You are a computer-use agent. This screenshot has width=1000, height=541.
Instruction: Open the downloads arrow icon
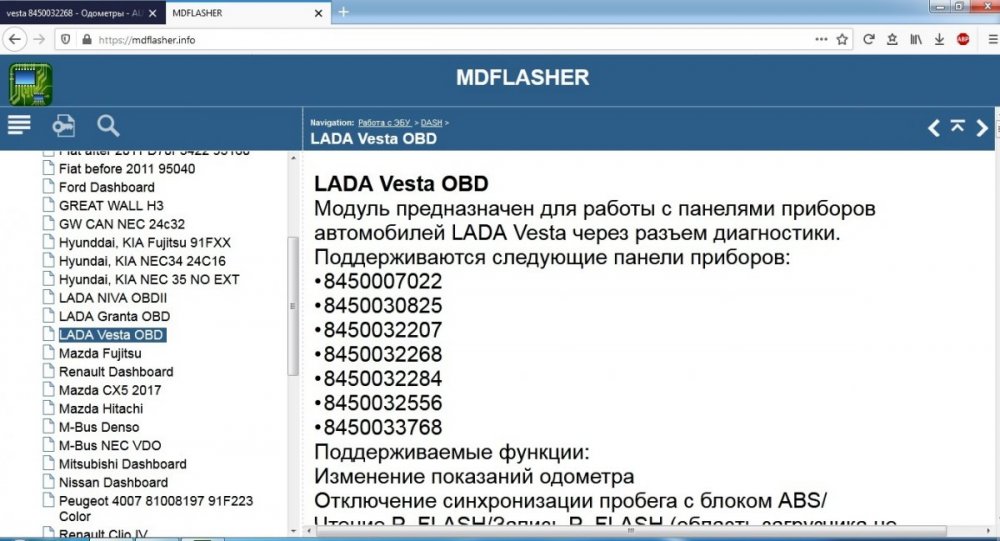(x=939, y=40)
